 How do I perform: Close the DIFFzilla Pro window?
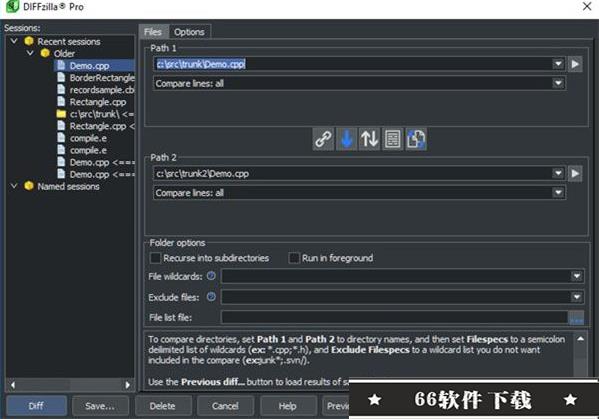587,6
